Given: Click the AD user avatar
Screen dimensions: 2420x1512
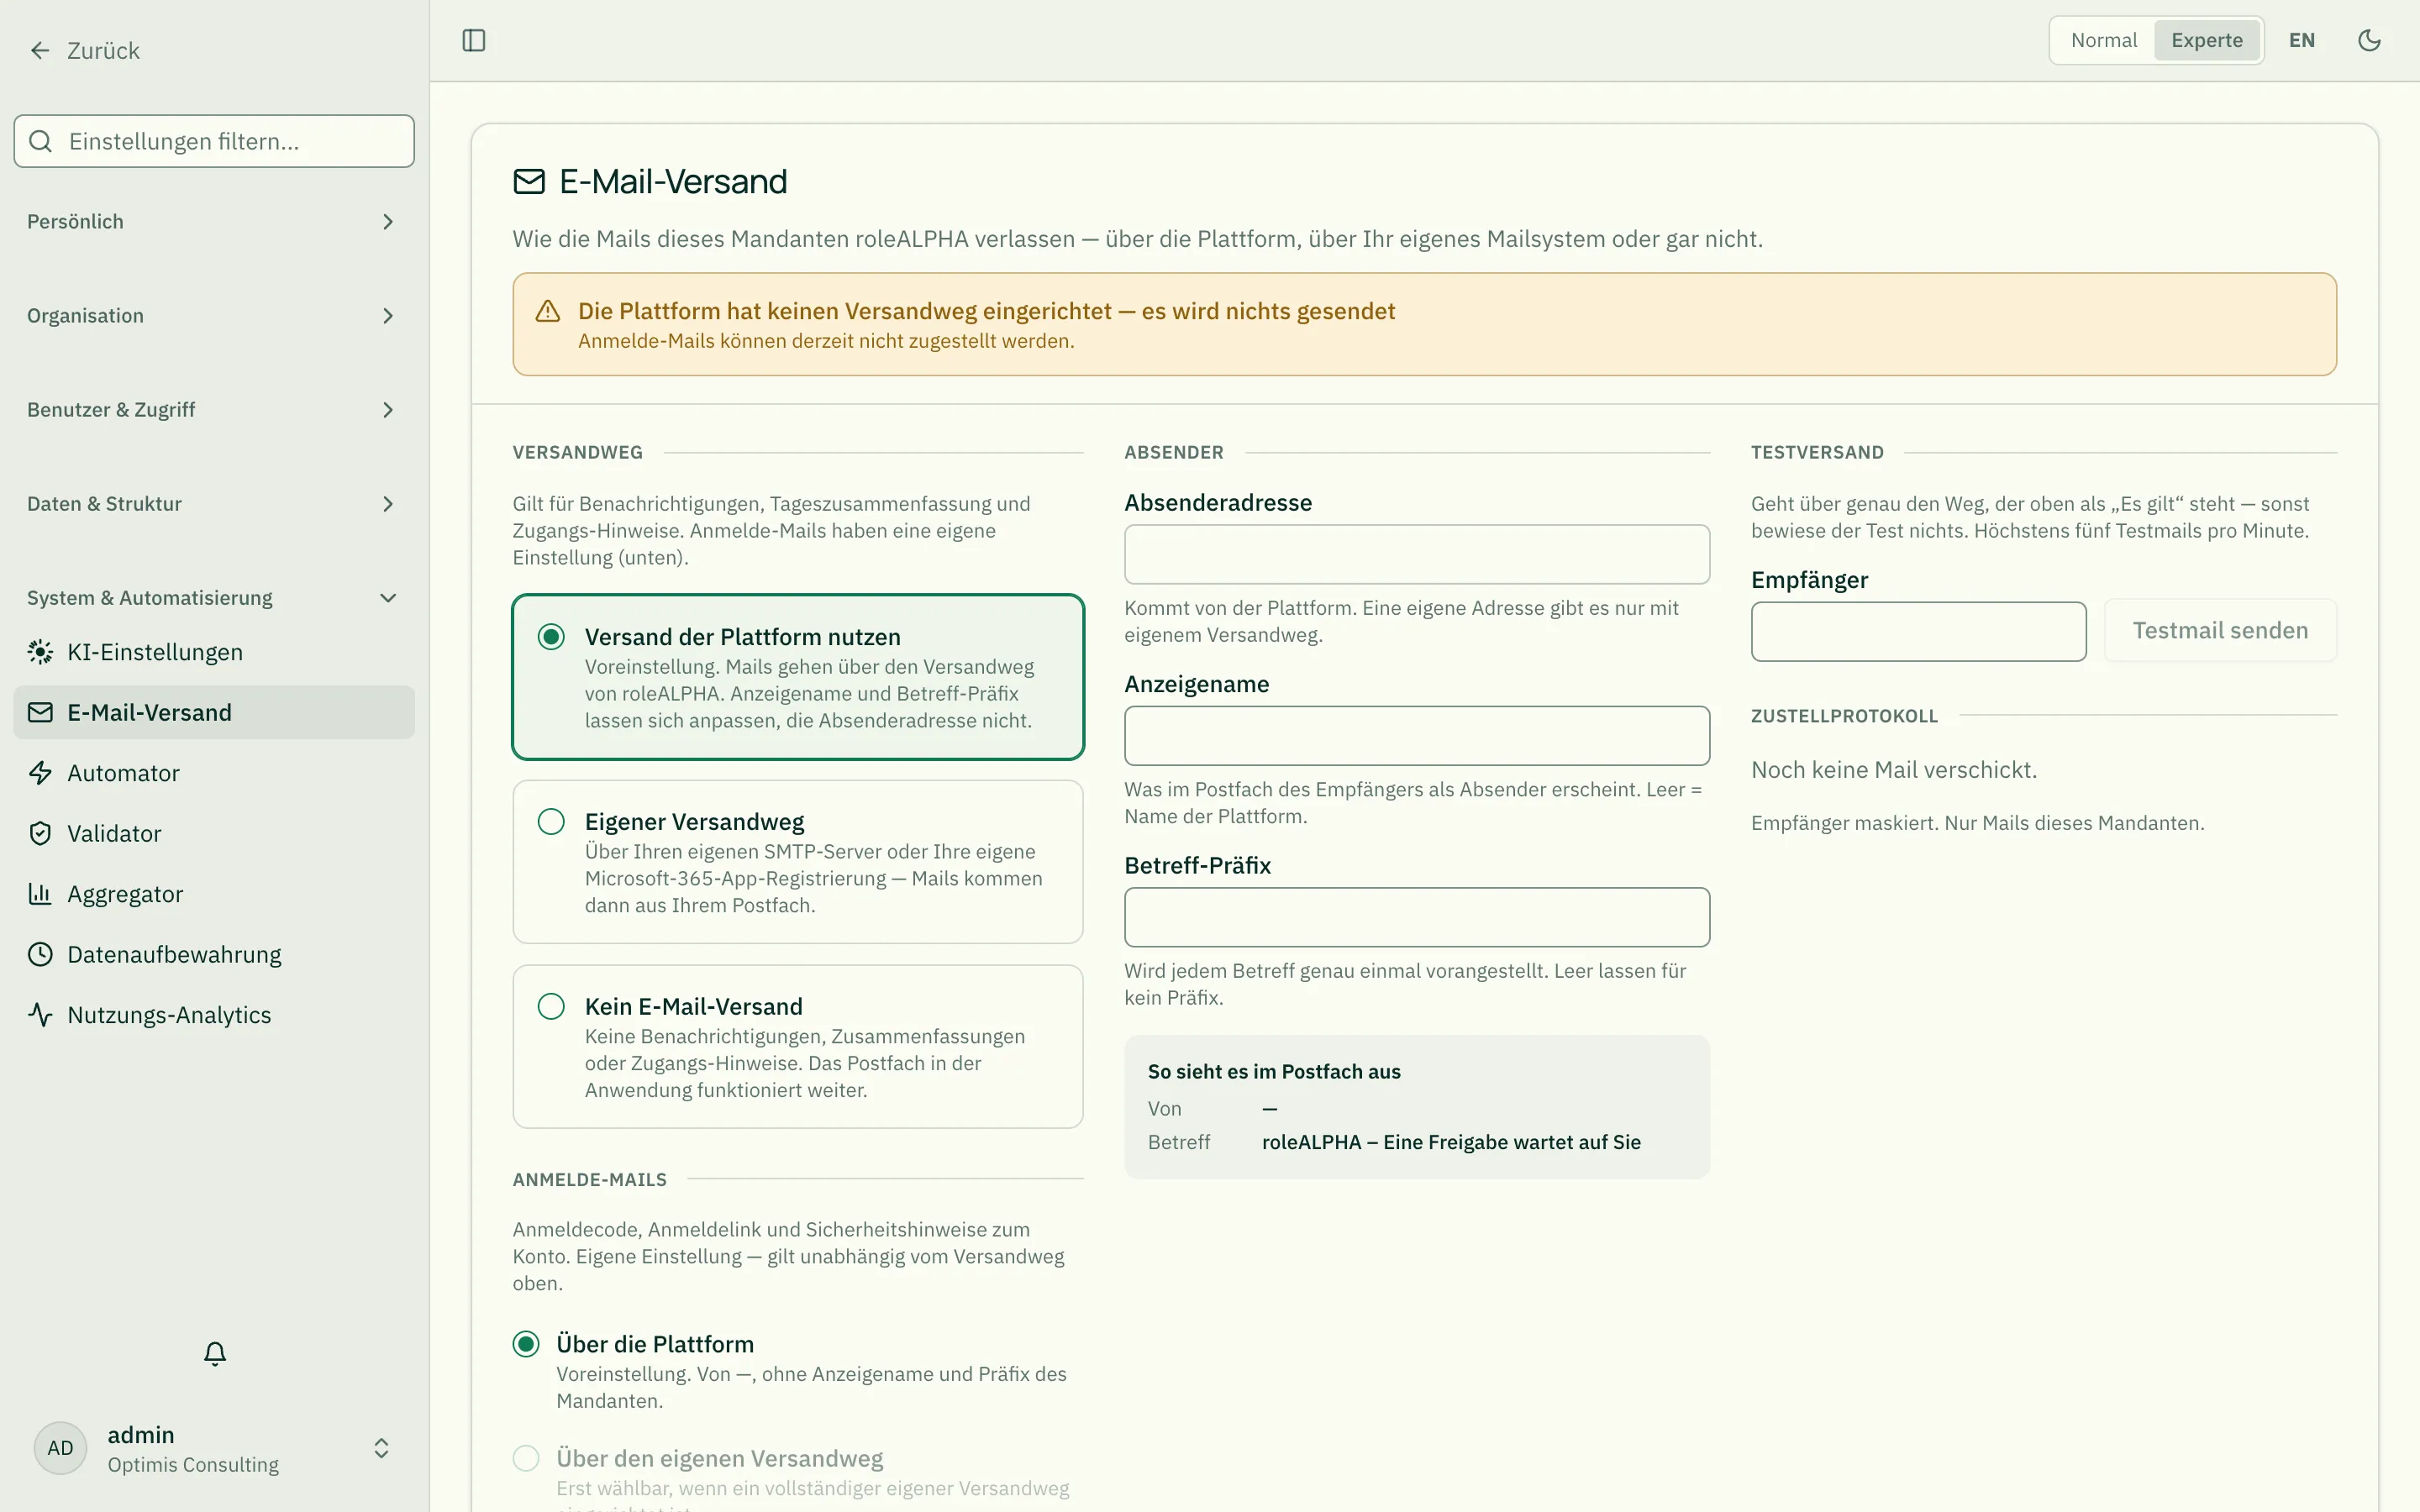Looking at the screenshot, I should 60,1448.
